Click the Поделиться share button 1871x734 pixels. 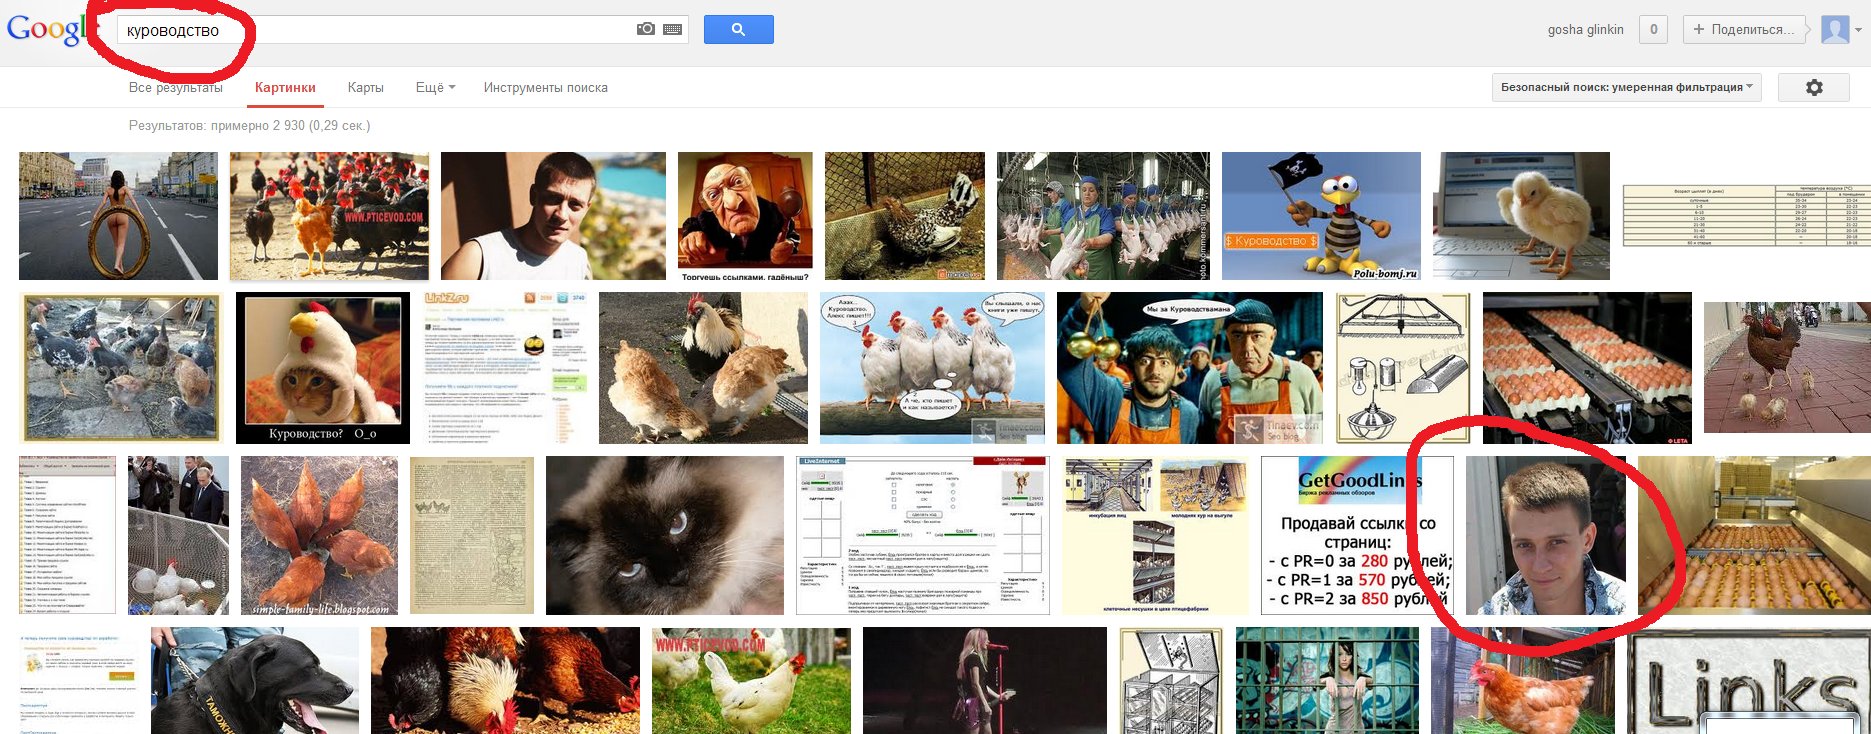tap(1745, 29)
